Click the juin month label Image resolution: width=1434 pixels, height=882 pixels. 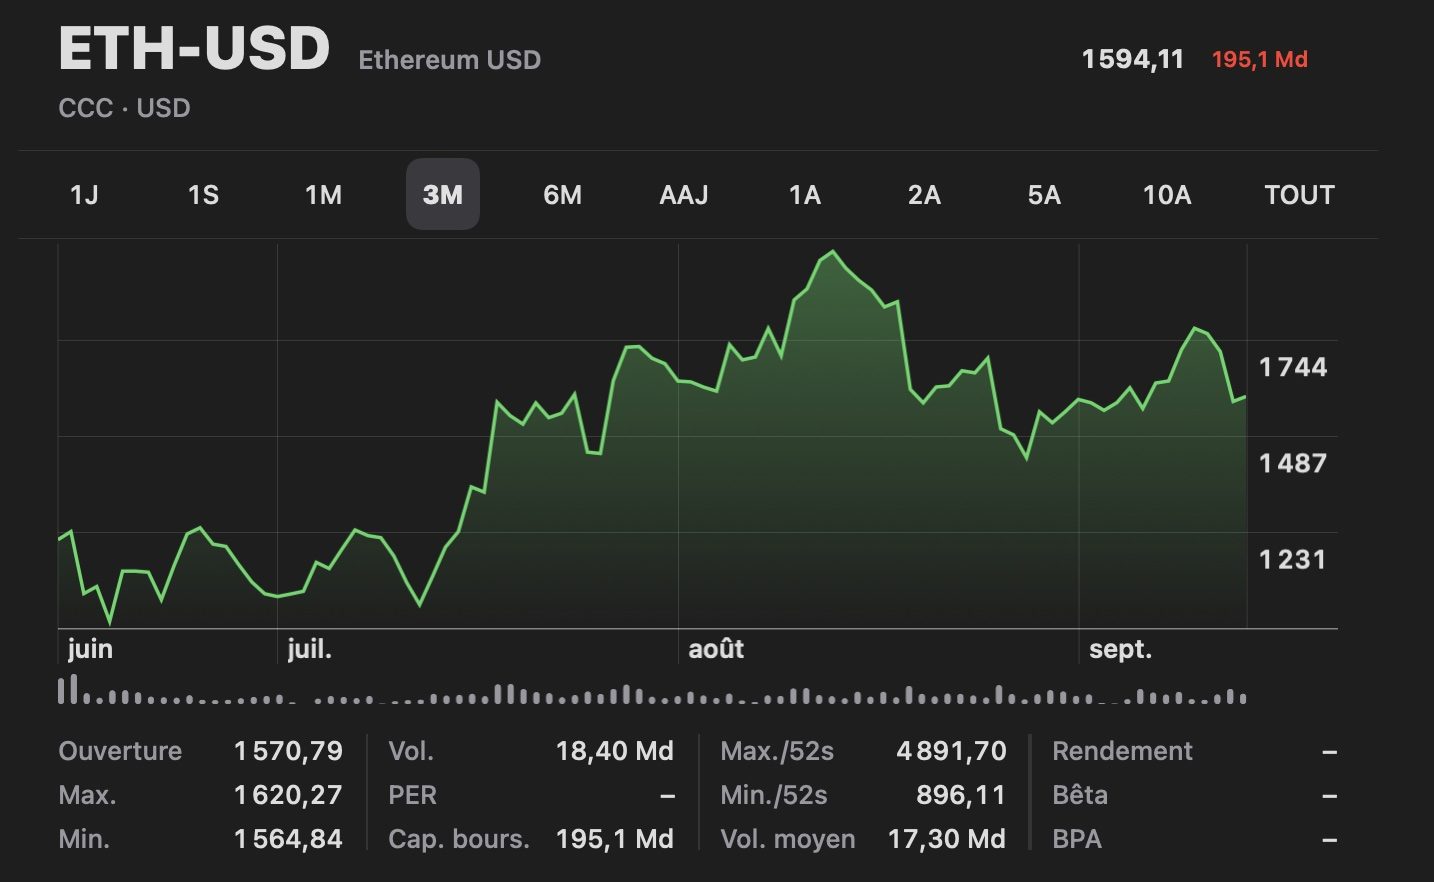(x=90, y=649)
